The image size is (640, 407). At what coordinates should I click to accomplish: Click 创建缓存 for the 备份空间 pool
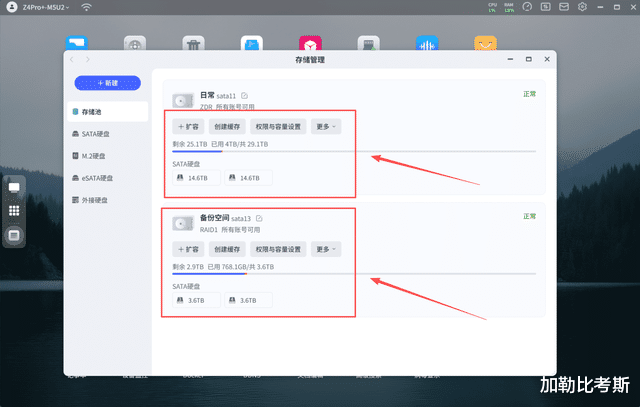(227, 249)
